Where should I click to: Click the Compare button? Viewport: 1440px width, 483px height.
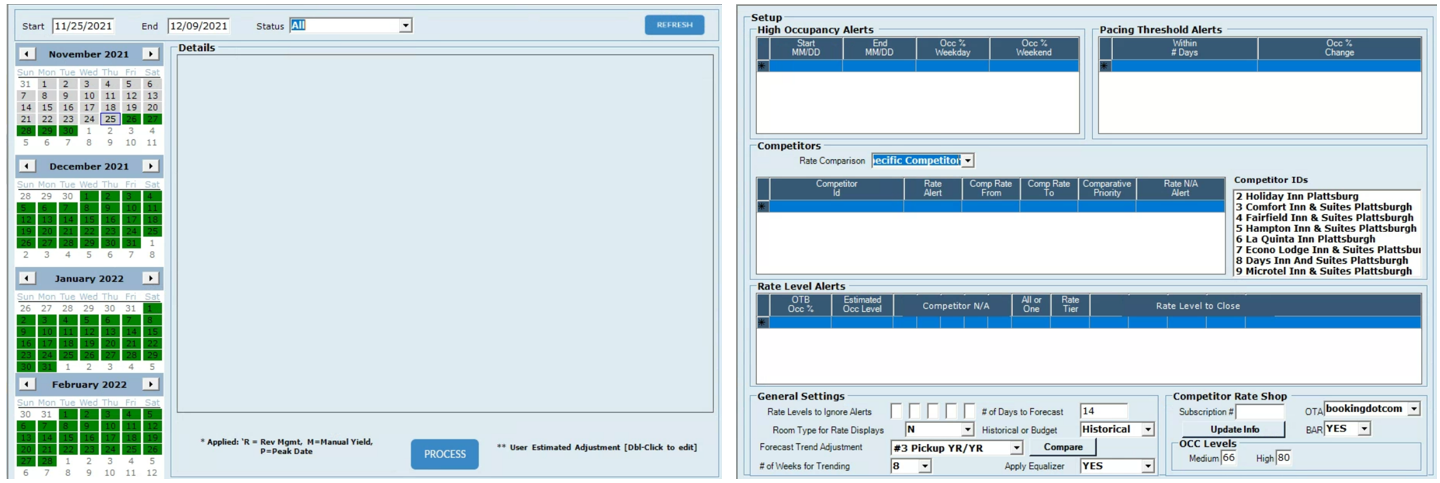tap(1063, 447)
